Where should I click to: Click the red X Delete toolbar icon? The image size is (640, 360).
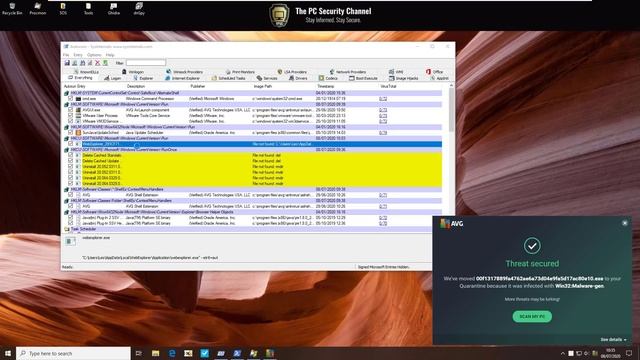coord(98,63)
